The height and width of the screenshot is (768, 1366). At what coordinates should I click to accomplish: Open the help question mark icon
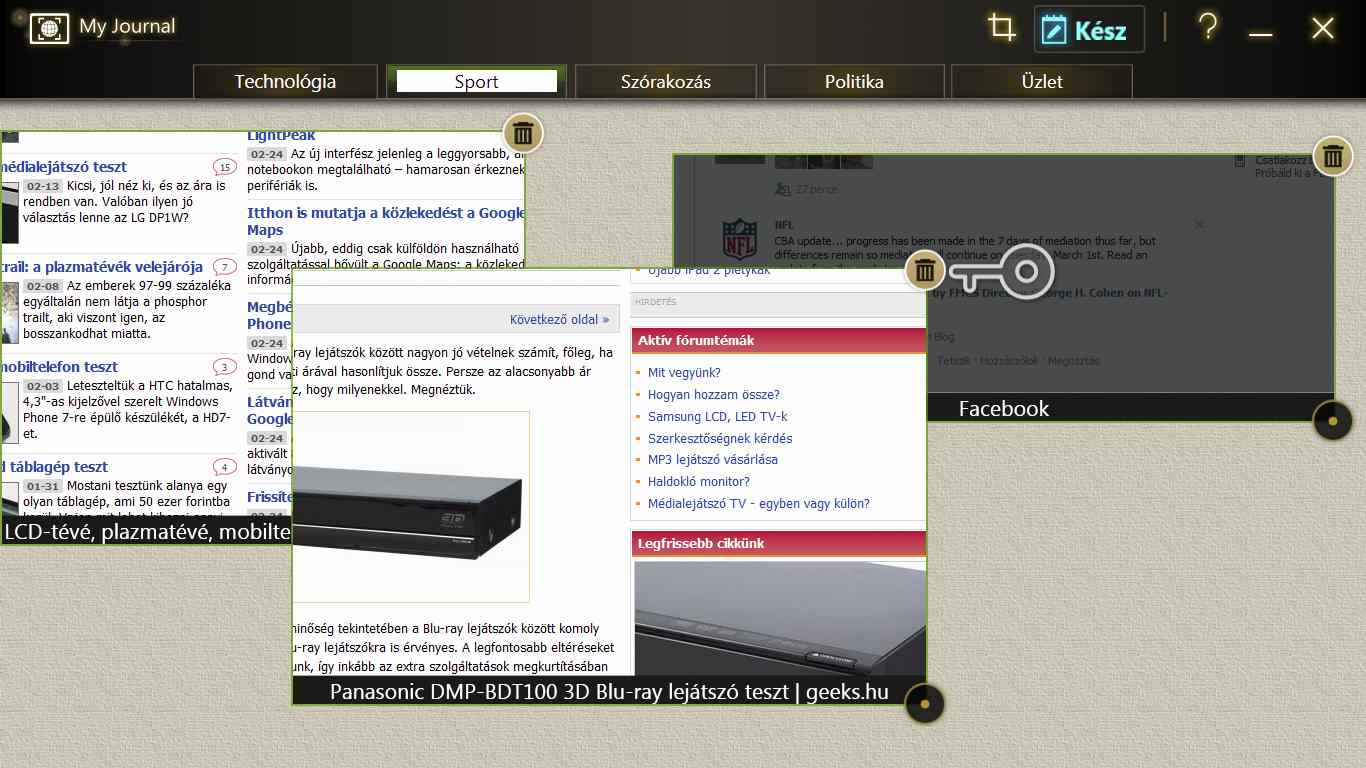(1207, 27)
